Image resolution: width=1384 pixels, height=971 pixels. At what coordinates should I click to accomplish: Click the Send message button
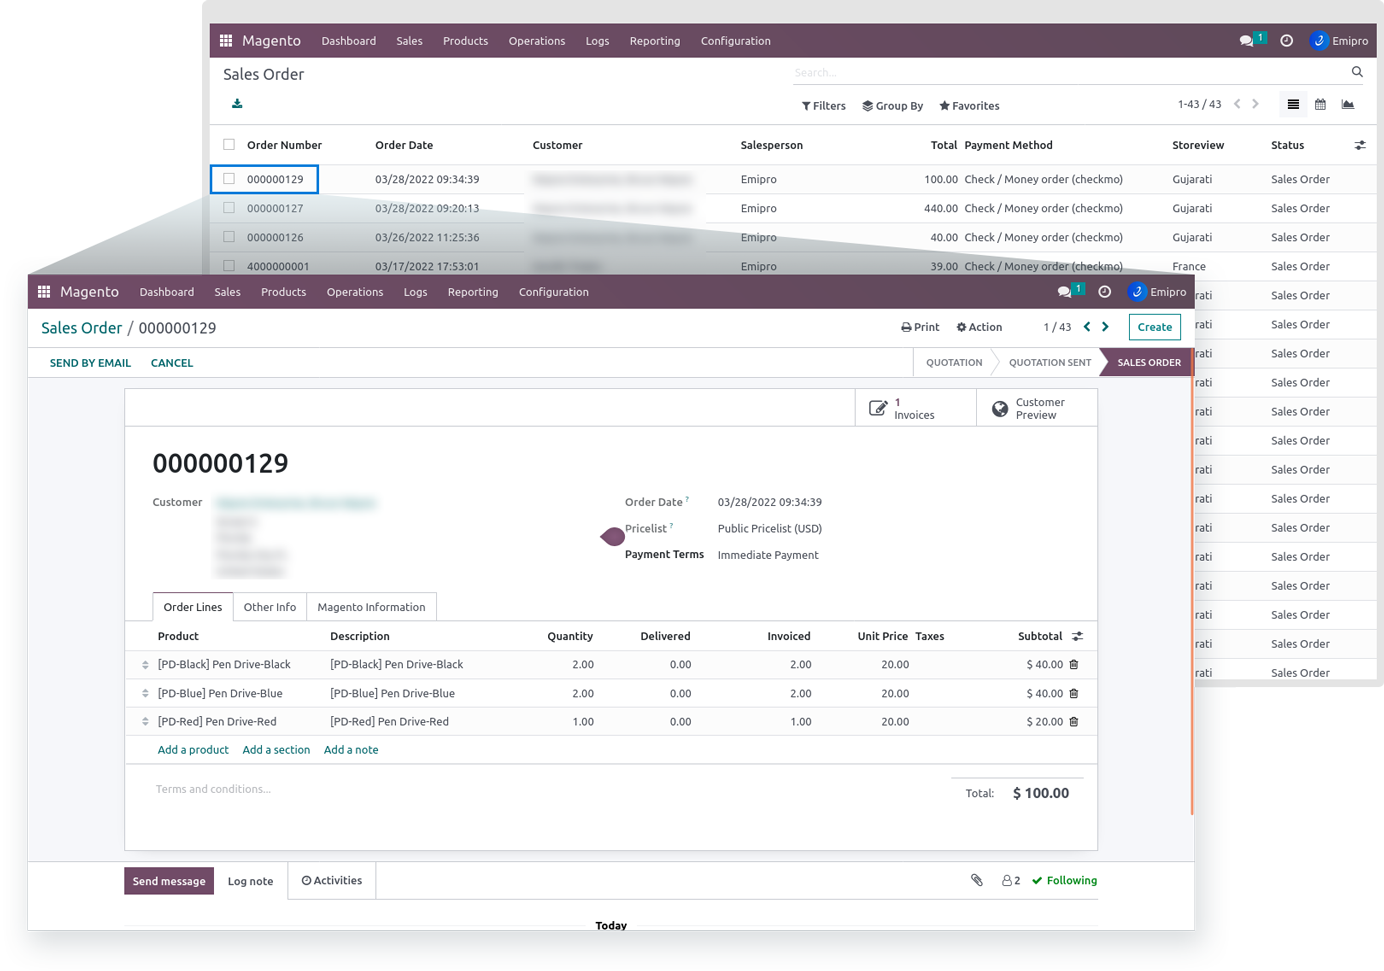click(169, 881)
